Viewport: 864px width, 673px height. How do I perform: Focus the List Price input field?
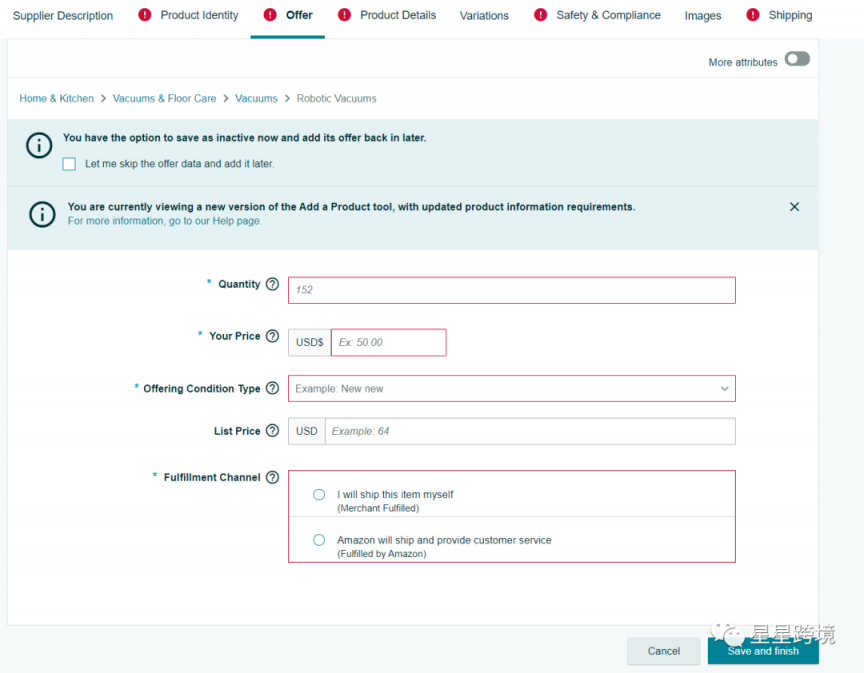(530, 431)
